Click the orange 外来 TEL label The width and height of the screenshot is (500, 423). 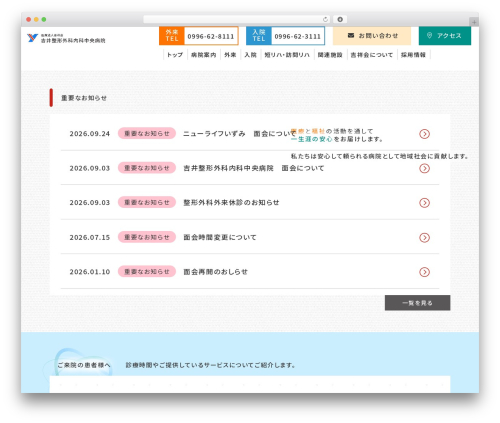pyautogui.click(x=172, y=36)
